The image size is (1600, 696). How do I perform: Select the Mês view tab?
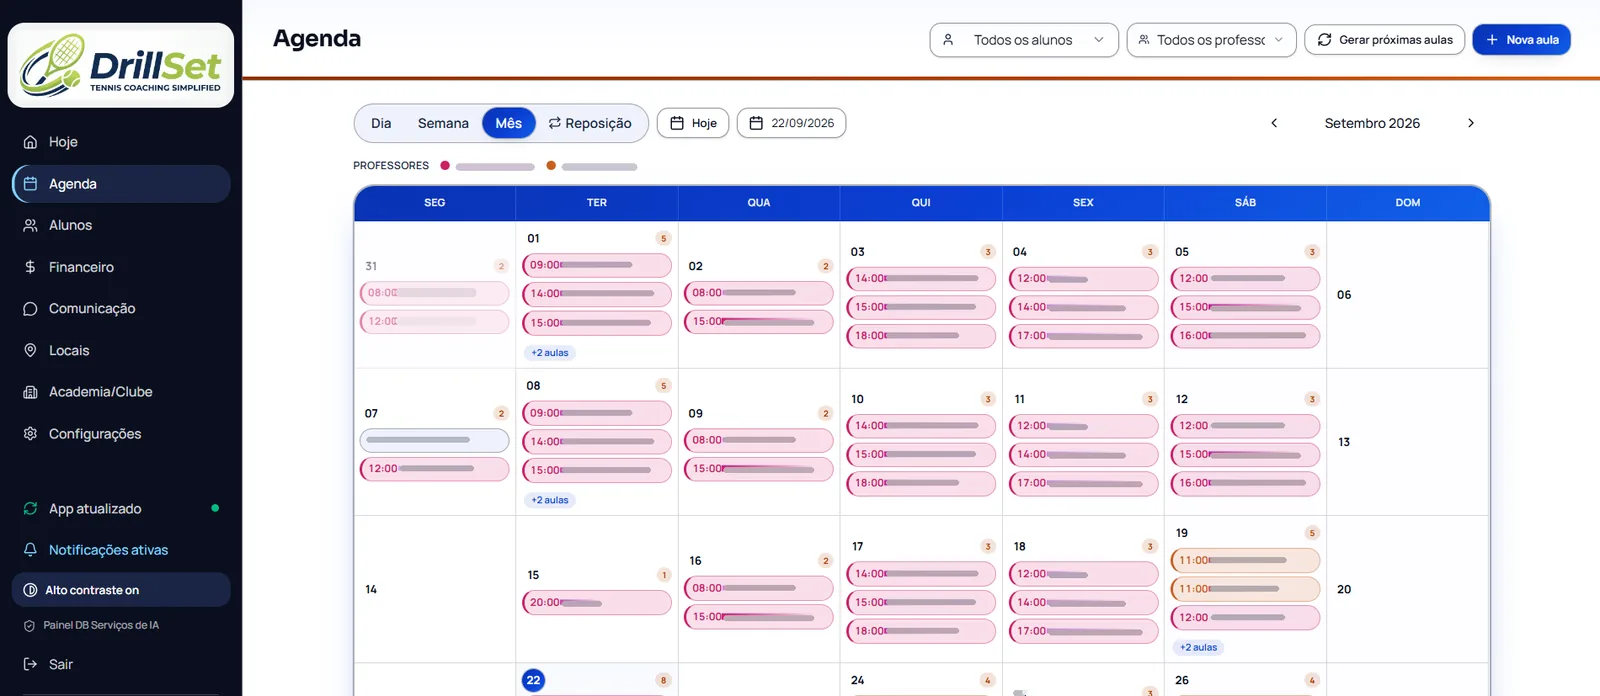coord(509,123)
